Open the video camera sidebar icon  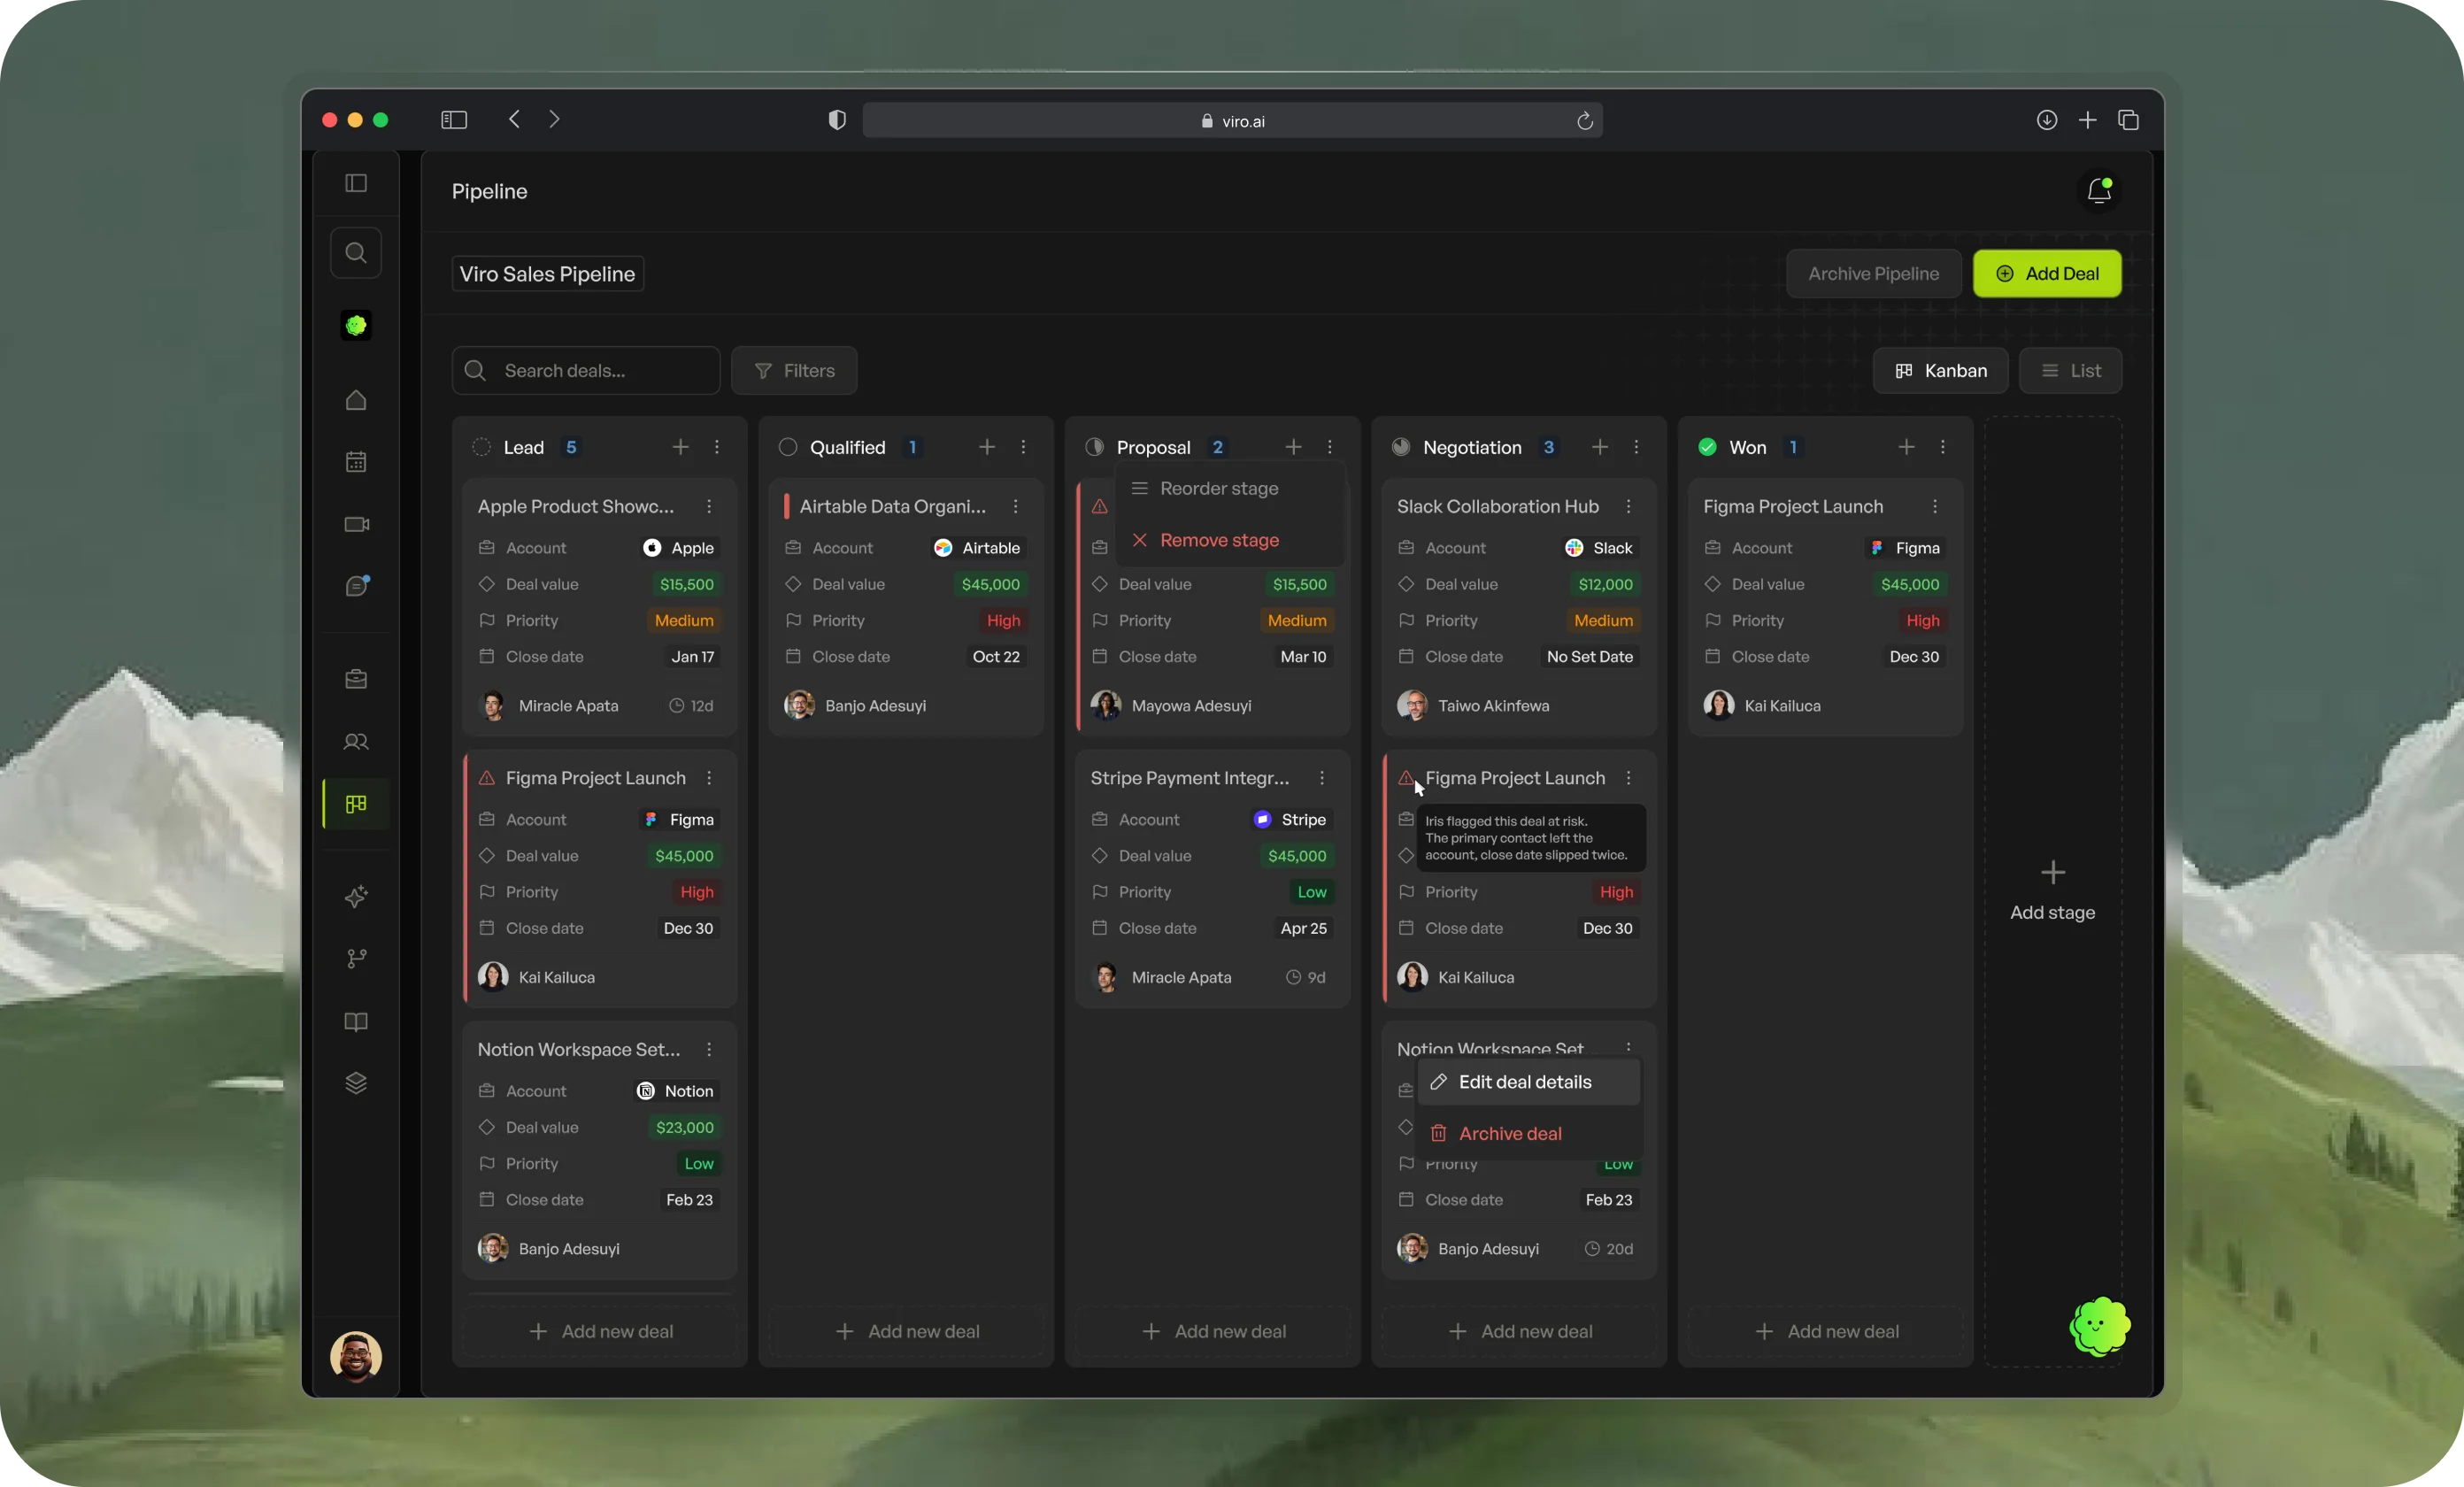(356, 524)
